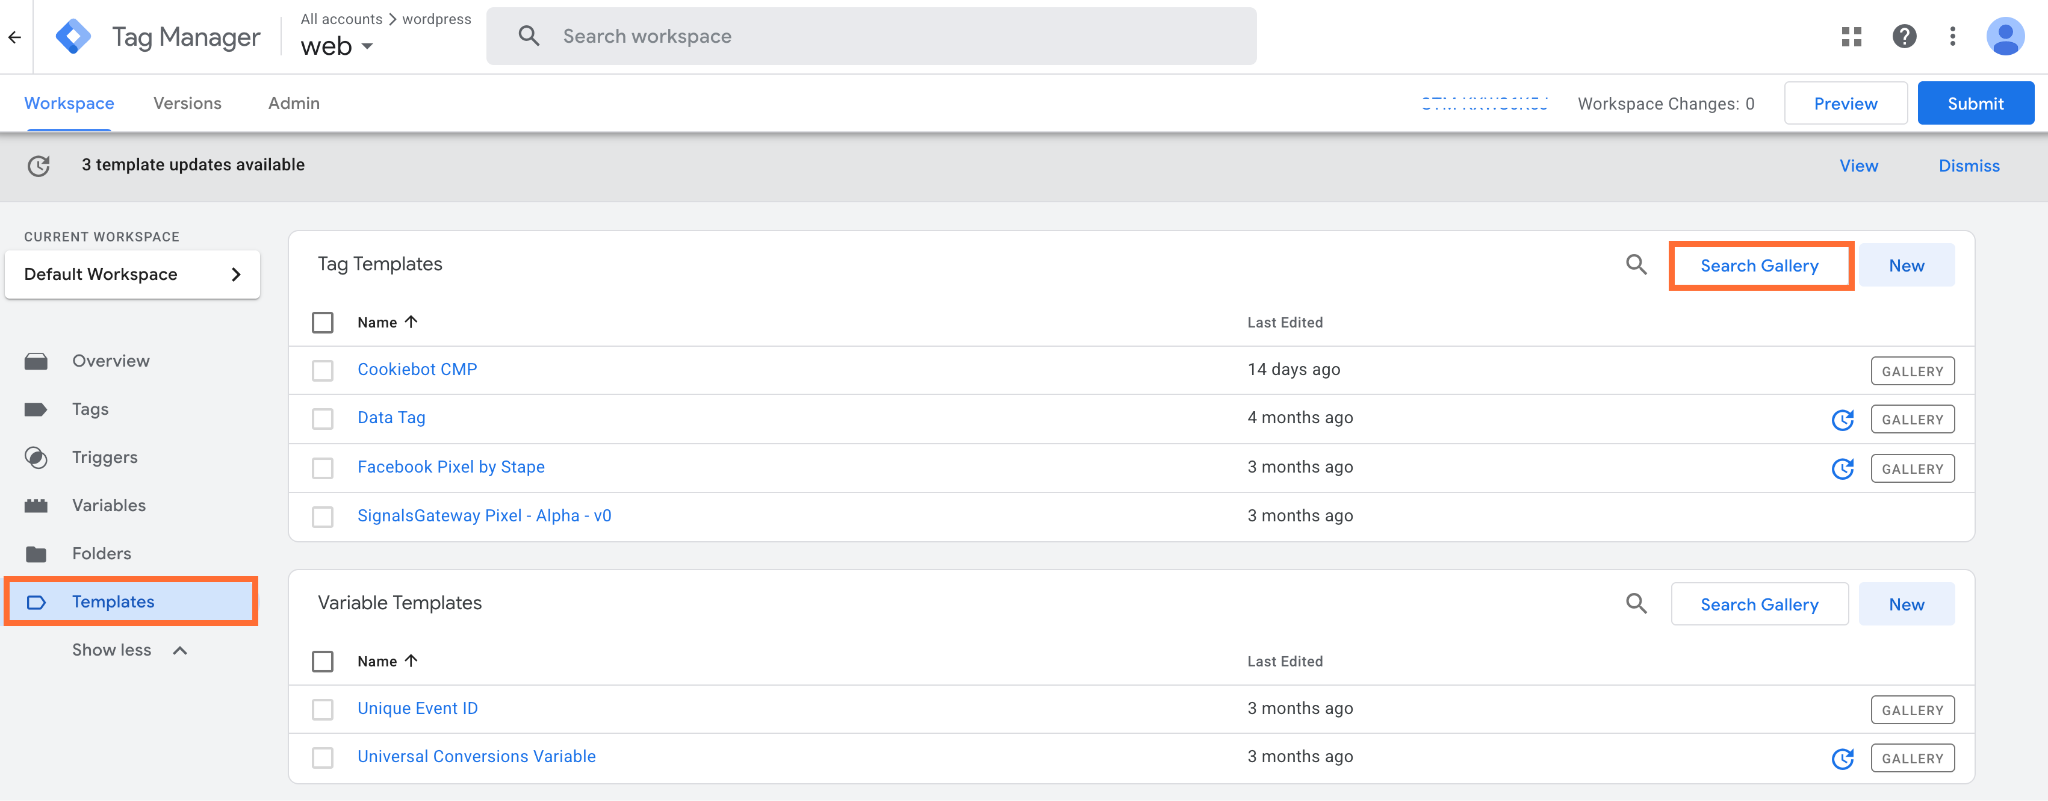Open the Universal Conversions Variable template
2048x801 pixels.
pyautogui.click(x=477, y=756)
